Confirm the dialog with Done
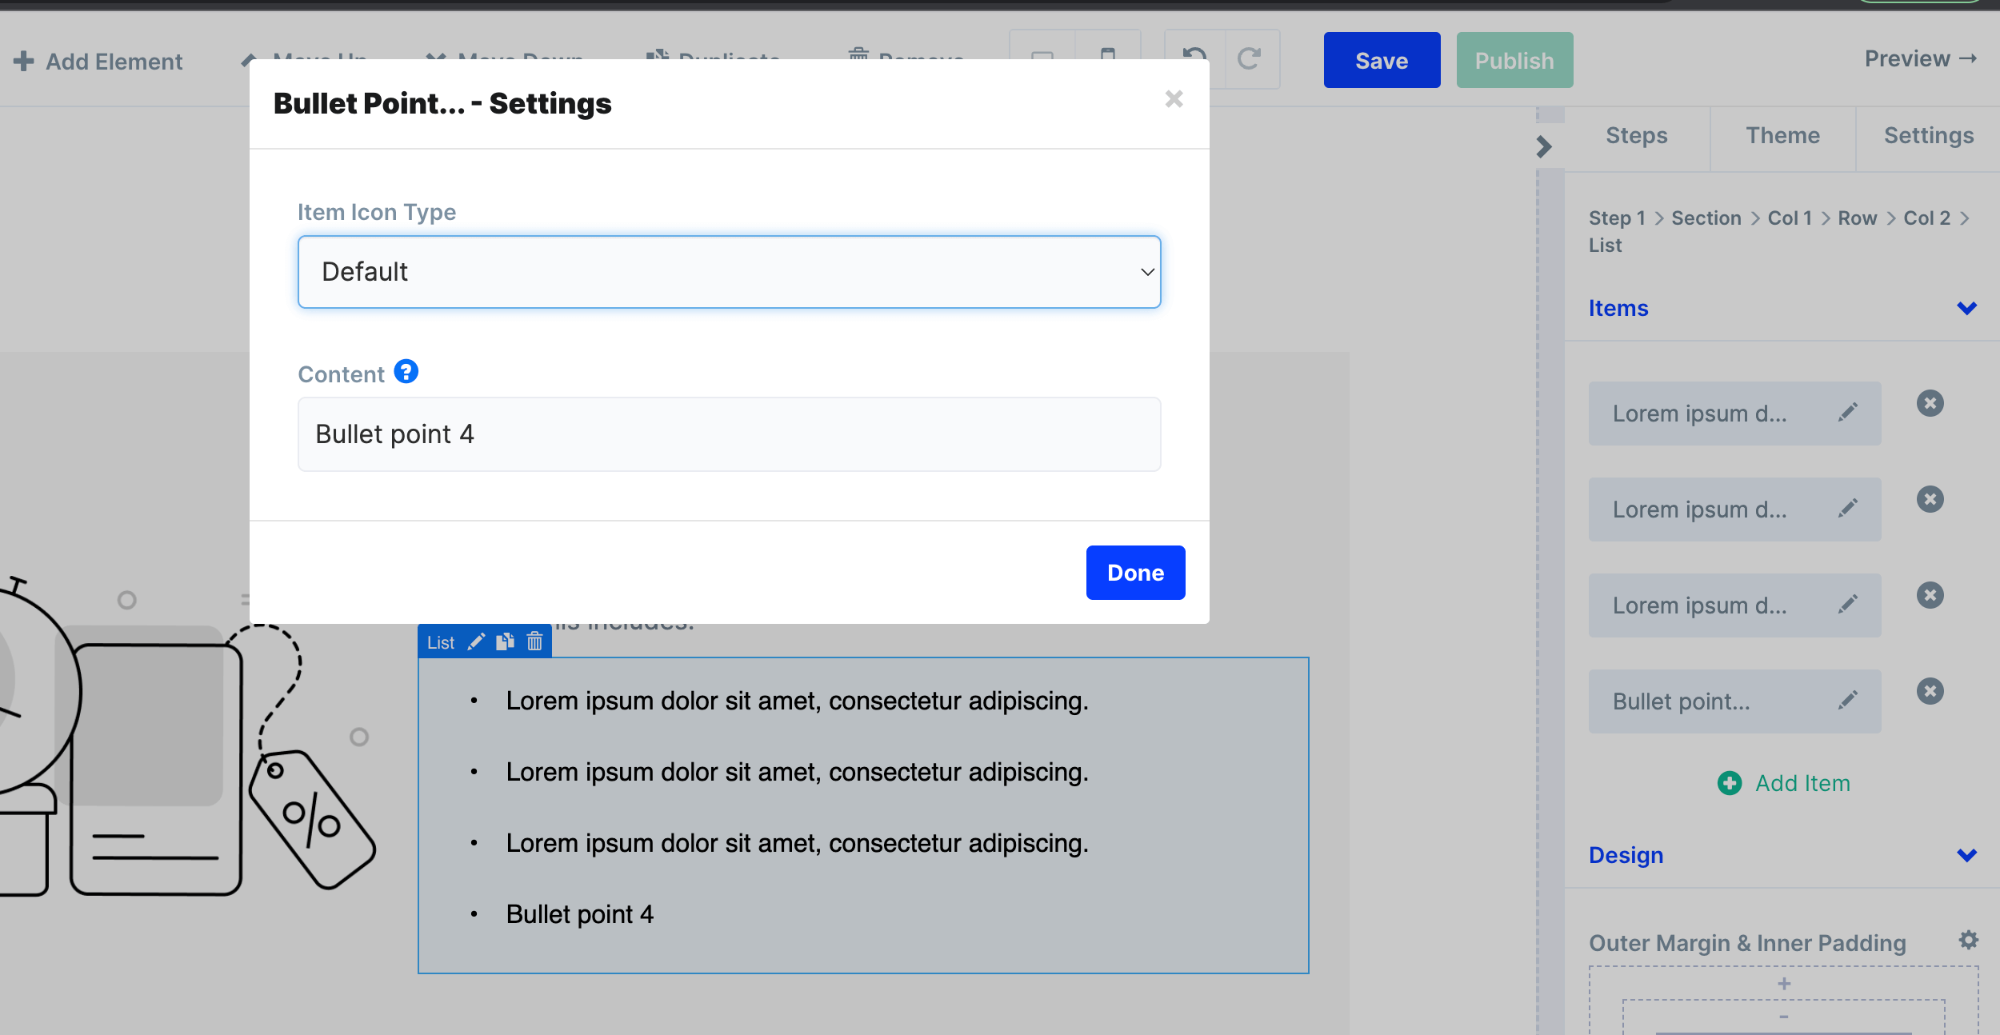The width and height of the screenshot is (2000, 1035). tap(1135, 573)
